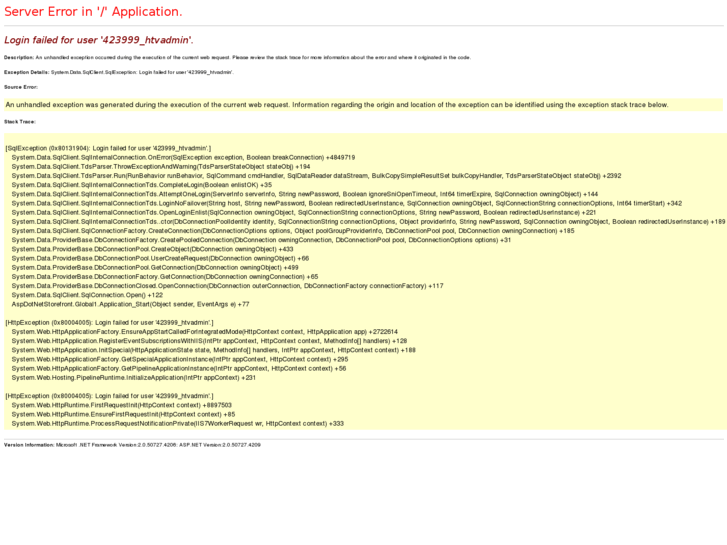The width and height of the screenshot is (727, 545).
Task: Click the 'PipelineRuntime.InitializeApplication' stack line
Action: [134, 378]
